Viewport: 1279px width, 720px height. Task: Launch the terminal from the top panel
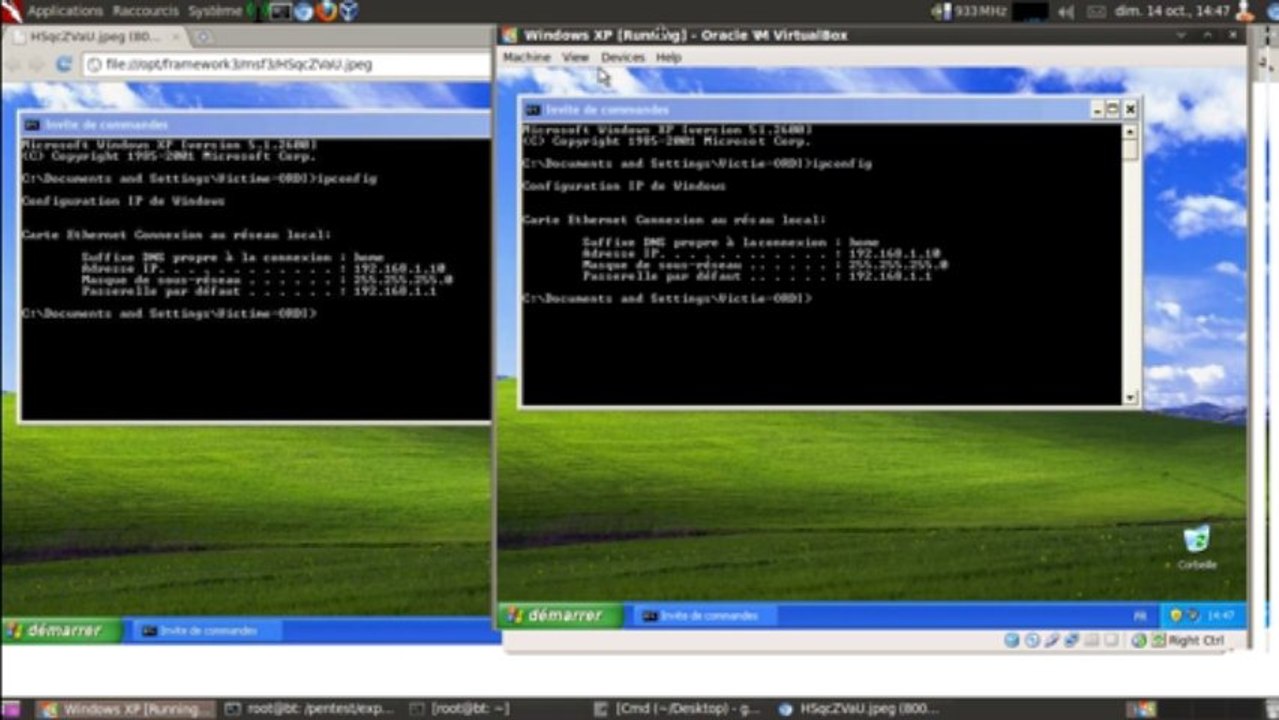(281, 11)
